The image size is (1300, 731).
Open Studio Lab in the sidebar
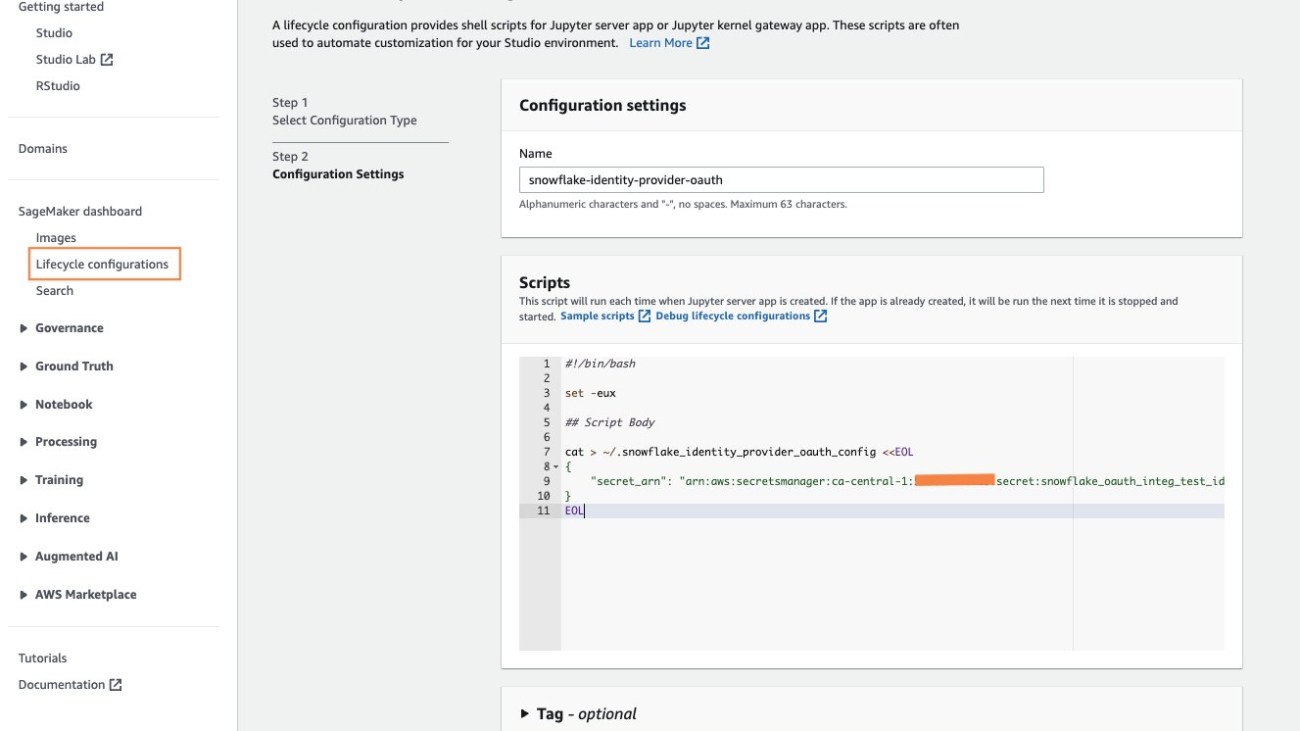pyautogui.click(x=66, y=59)
